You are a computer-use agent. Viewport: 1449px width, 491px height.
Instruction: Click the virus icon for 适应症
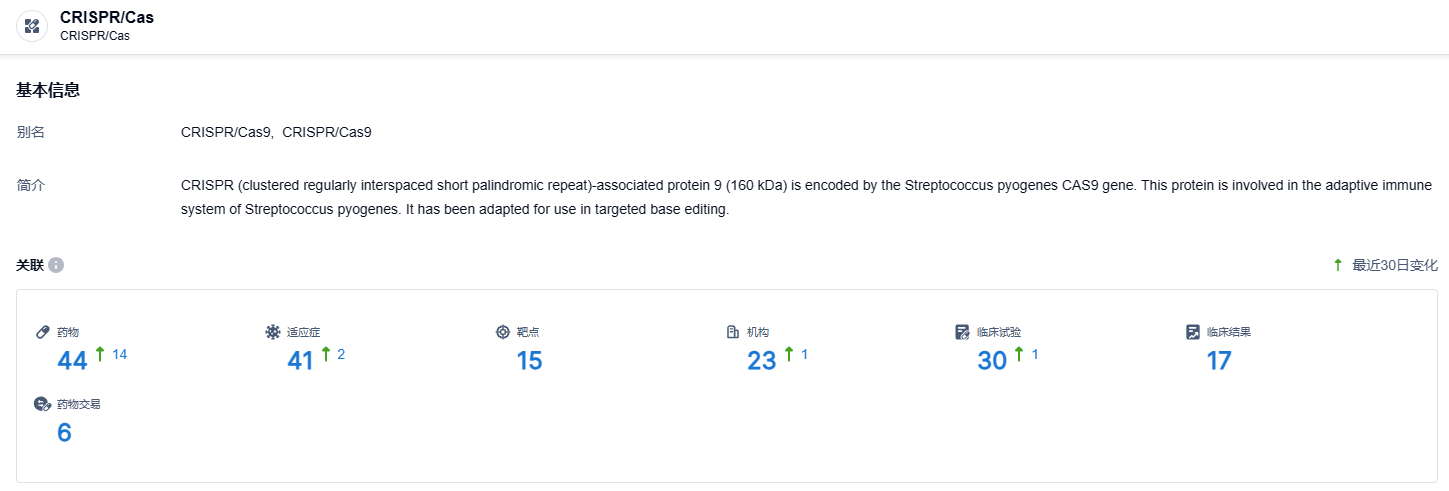click(273, 332)
